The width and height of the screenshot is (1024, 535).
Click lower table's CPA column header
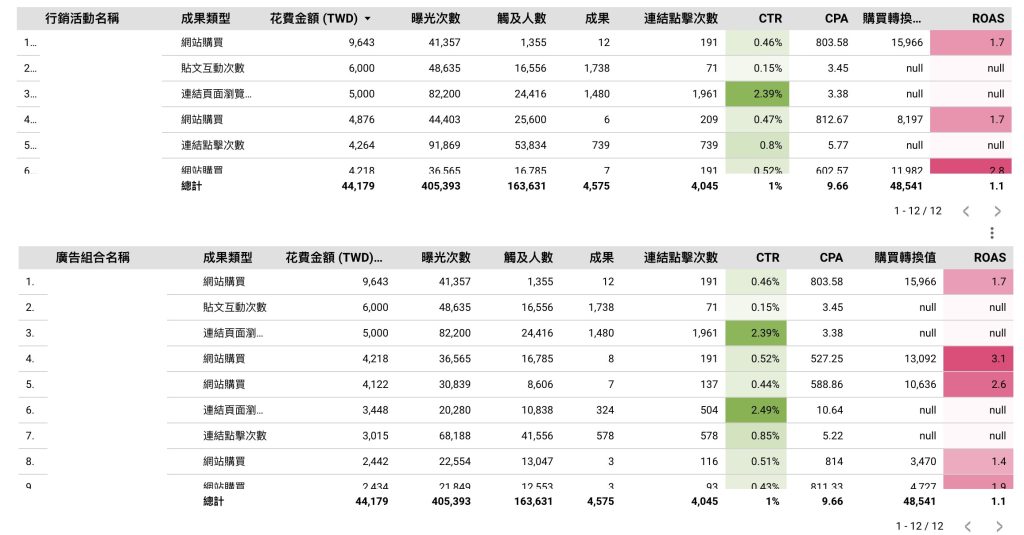click(831, 257)
